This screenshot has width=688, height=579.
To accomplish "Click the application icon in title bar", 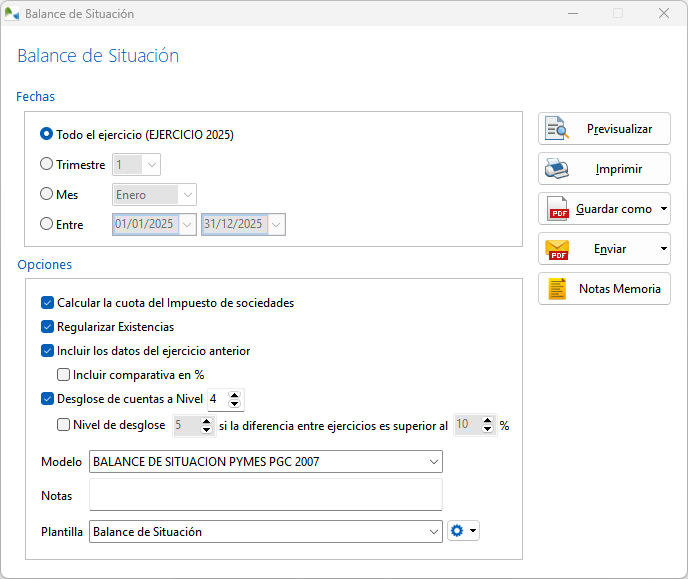I will [12, 14].
